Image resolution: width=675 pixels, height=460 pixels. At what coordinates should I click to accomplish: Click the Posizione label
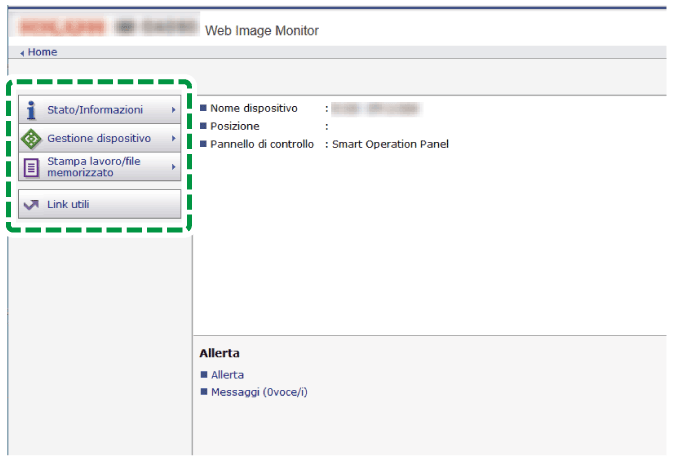235,126
